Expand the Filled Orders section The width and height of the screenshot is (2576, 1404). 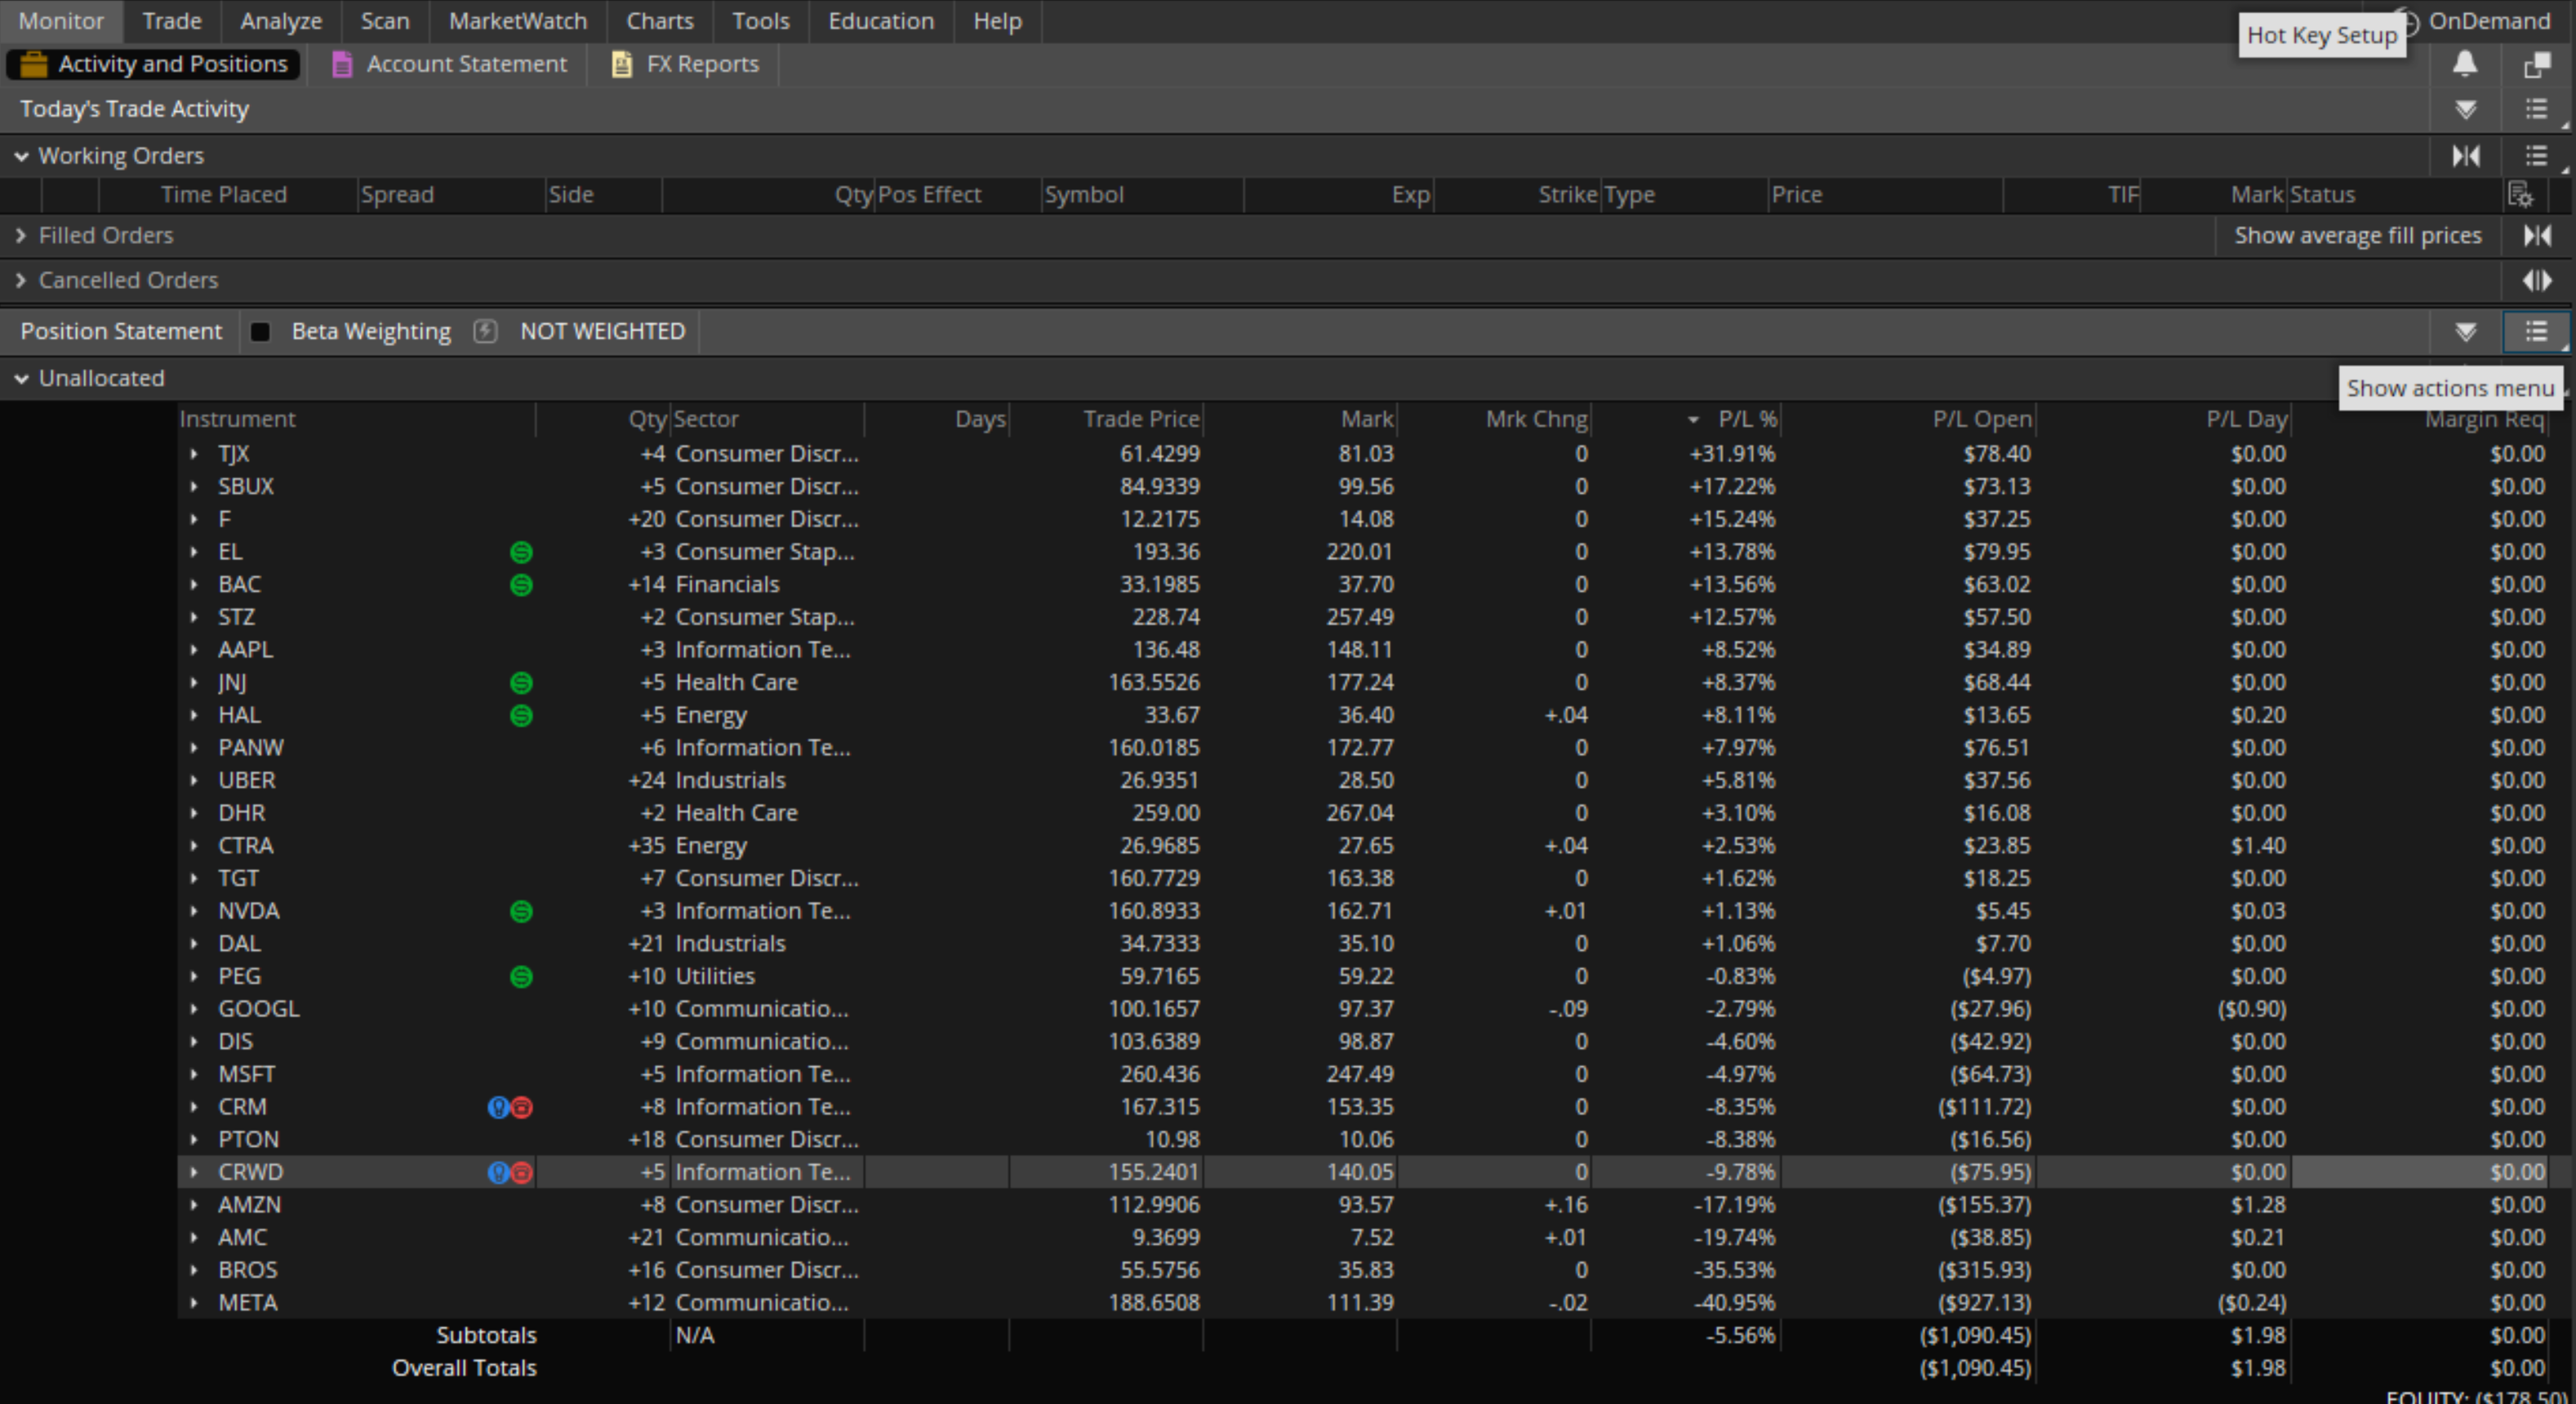[x=21, y=235]
